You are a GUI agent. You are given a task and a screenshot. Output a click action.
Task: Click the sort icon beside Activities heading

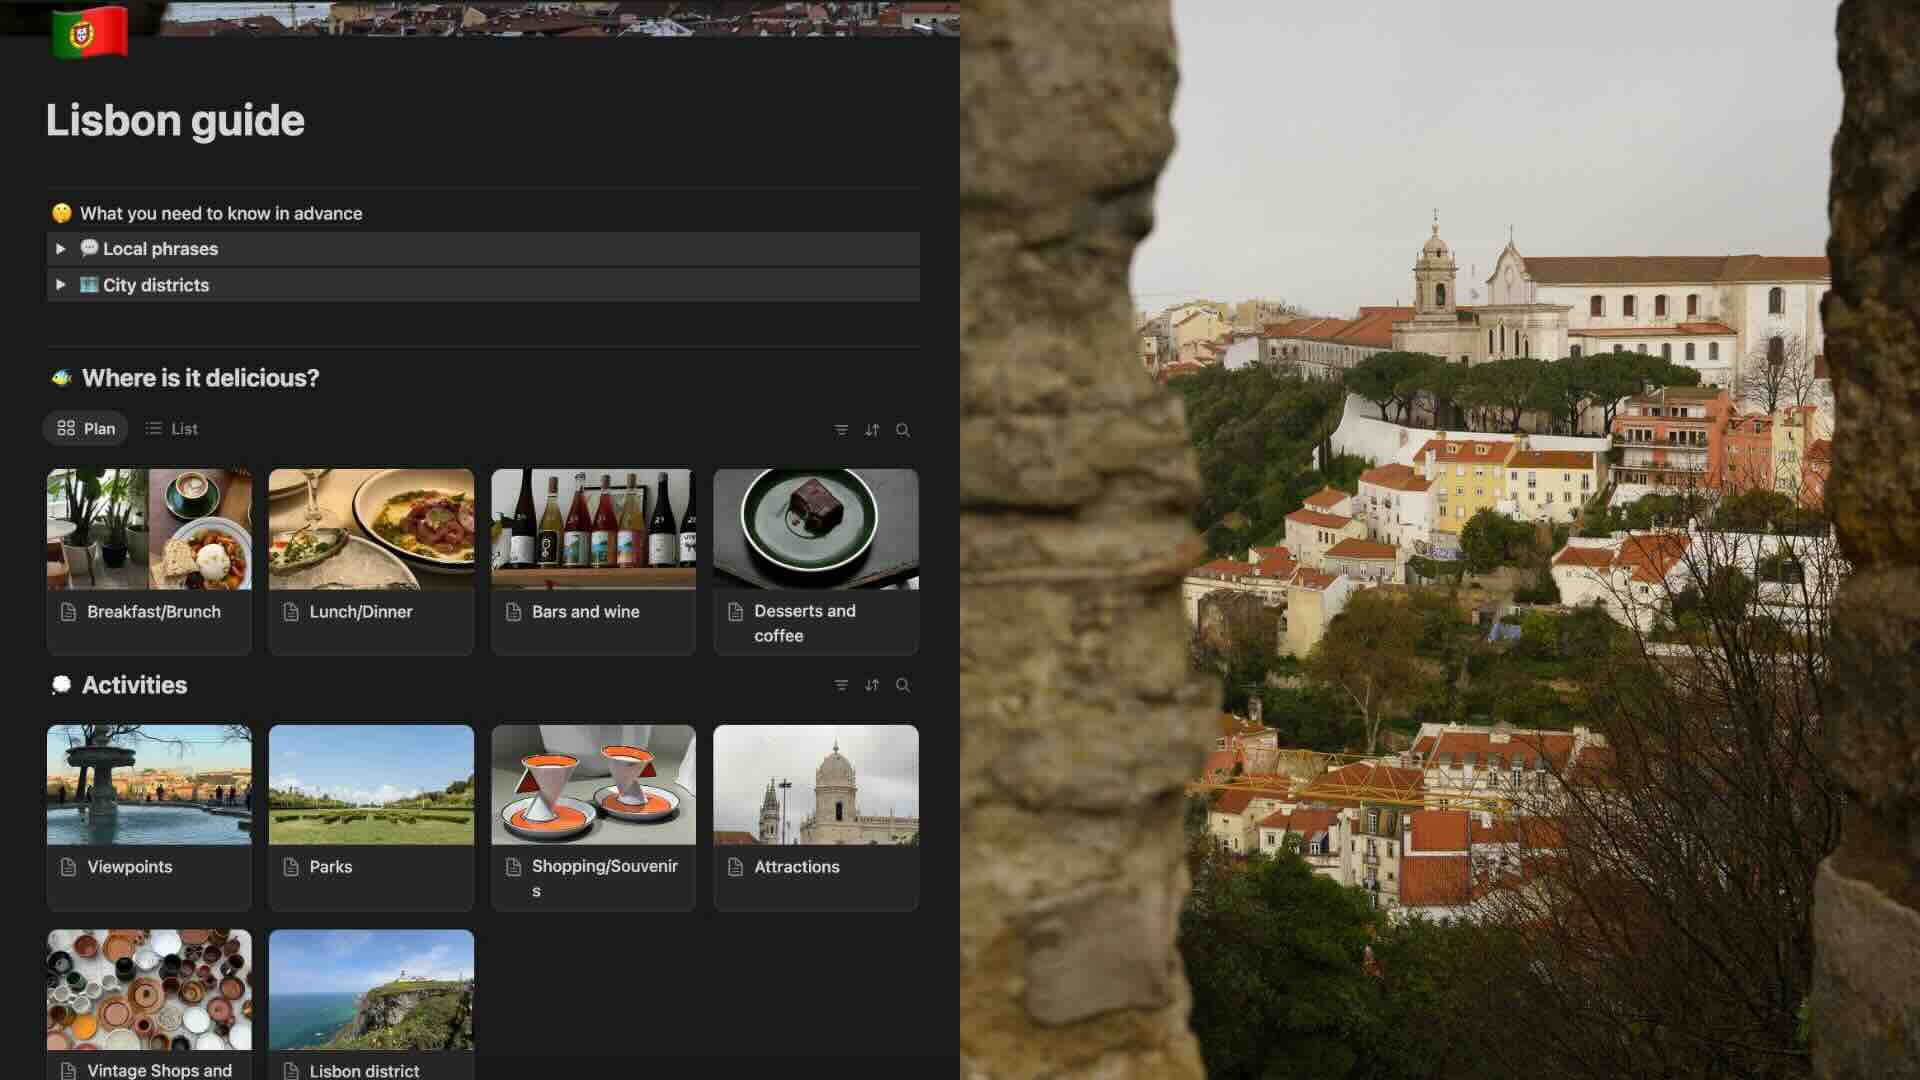pos(872,685)
